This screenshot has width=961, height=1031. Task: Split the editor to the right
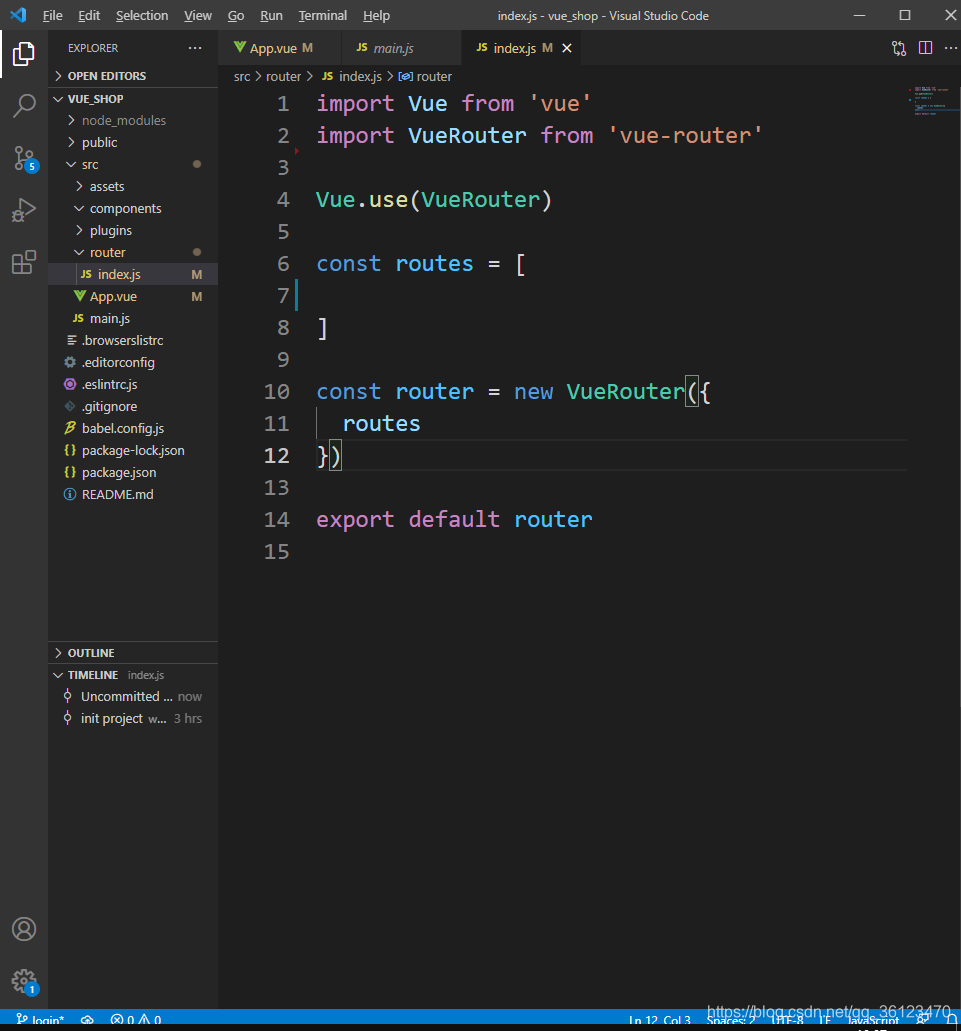point(925,48)
